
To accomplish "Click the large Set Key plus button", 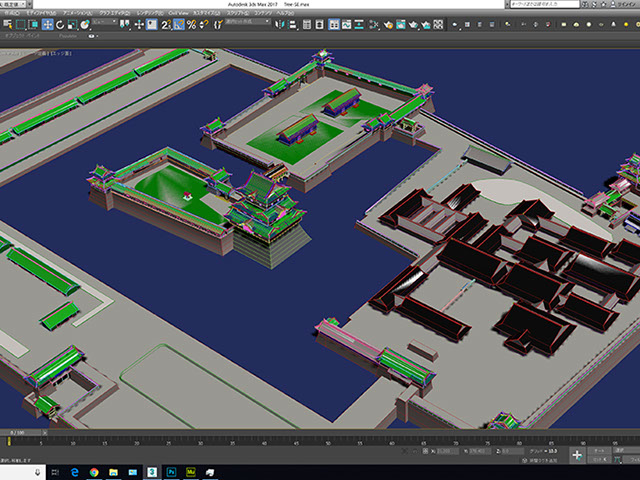I will click(x=577, y=454).
